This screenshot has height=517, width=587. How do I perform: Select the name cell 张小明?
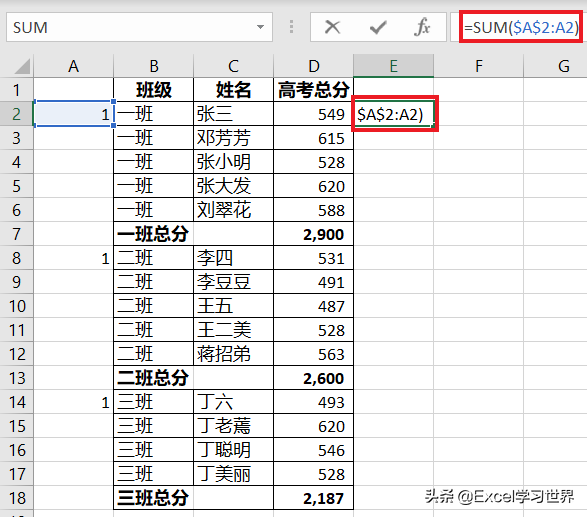233,162
